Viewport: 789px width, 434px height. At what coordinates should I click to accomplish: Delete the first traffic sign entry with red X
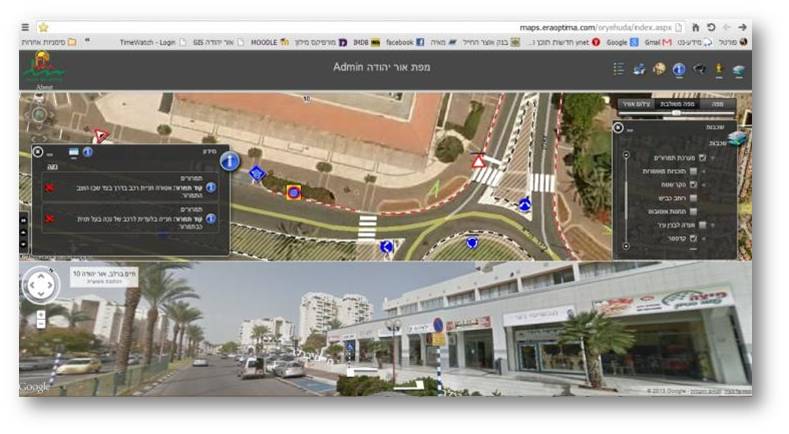pyautogui.click(x=49, y=187)
